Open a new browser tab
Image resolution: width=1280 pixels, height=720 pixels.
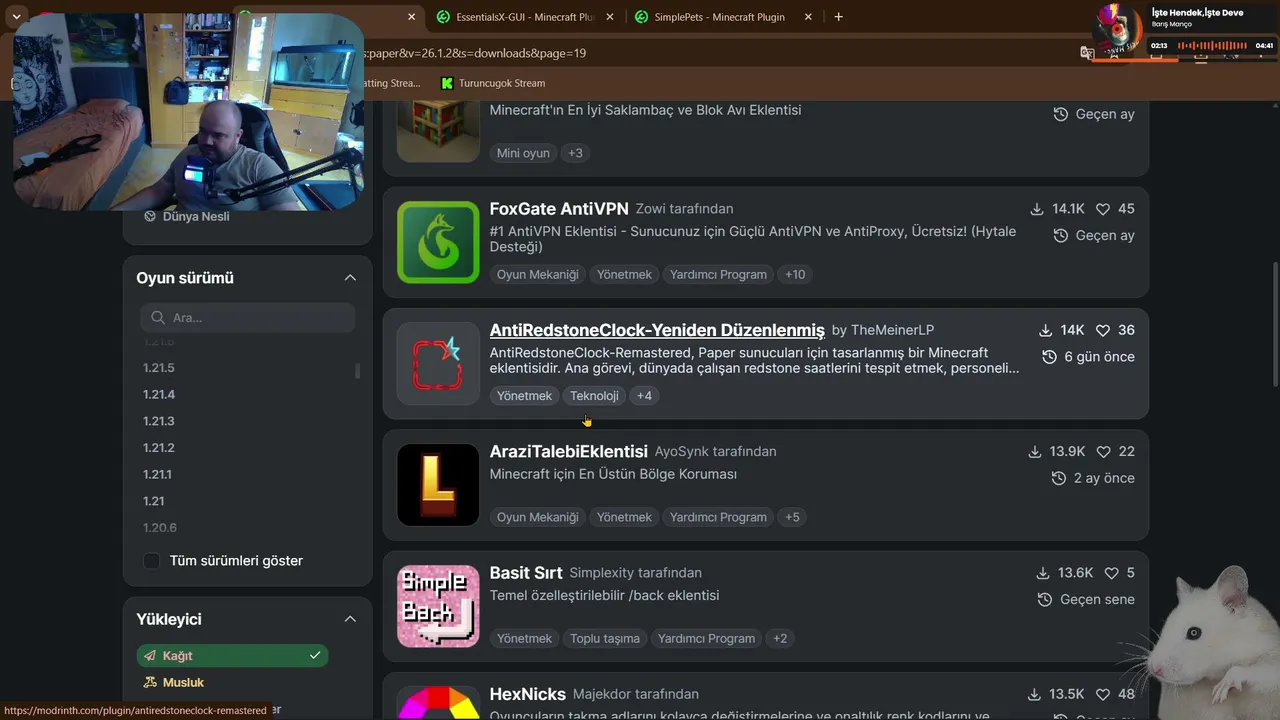click(838, 17)
